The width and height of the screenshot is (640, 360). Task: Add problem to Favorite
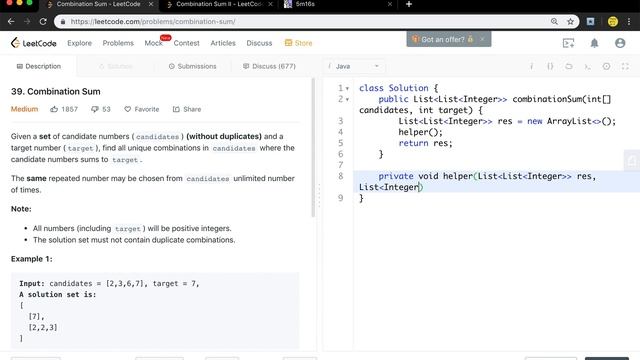pyautogui.click(x=142, y=109)
